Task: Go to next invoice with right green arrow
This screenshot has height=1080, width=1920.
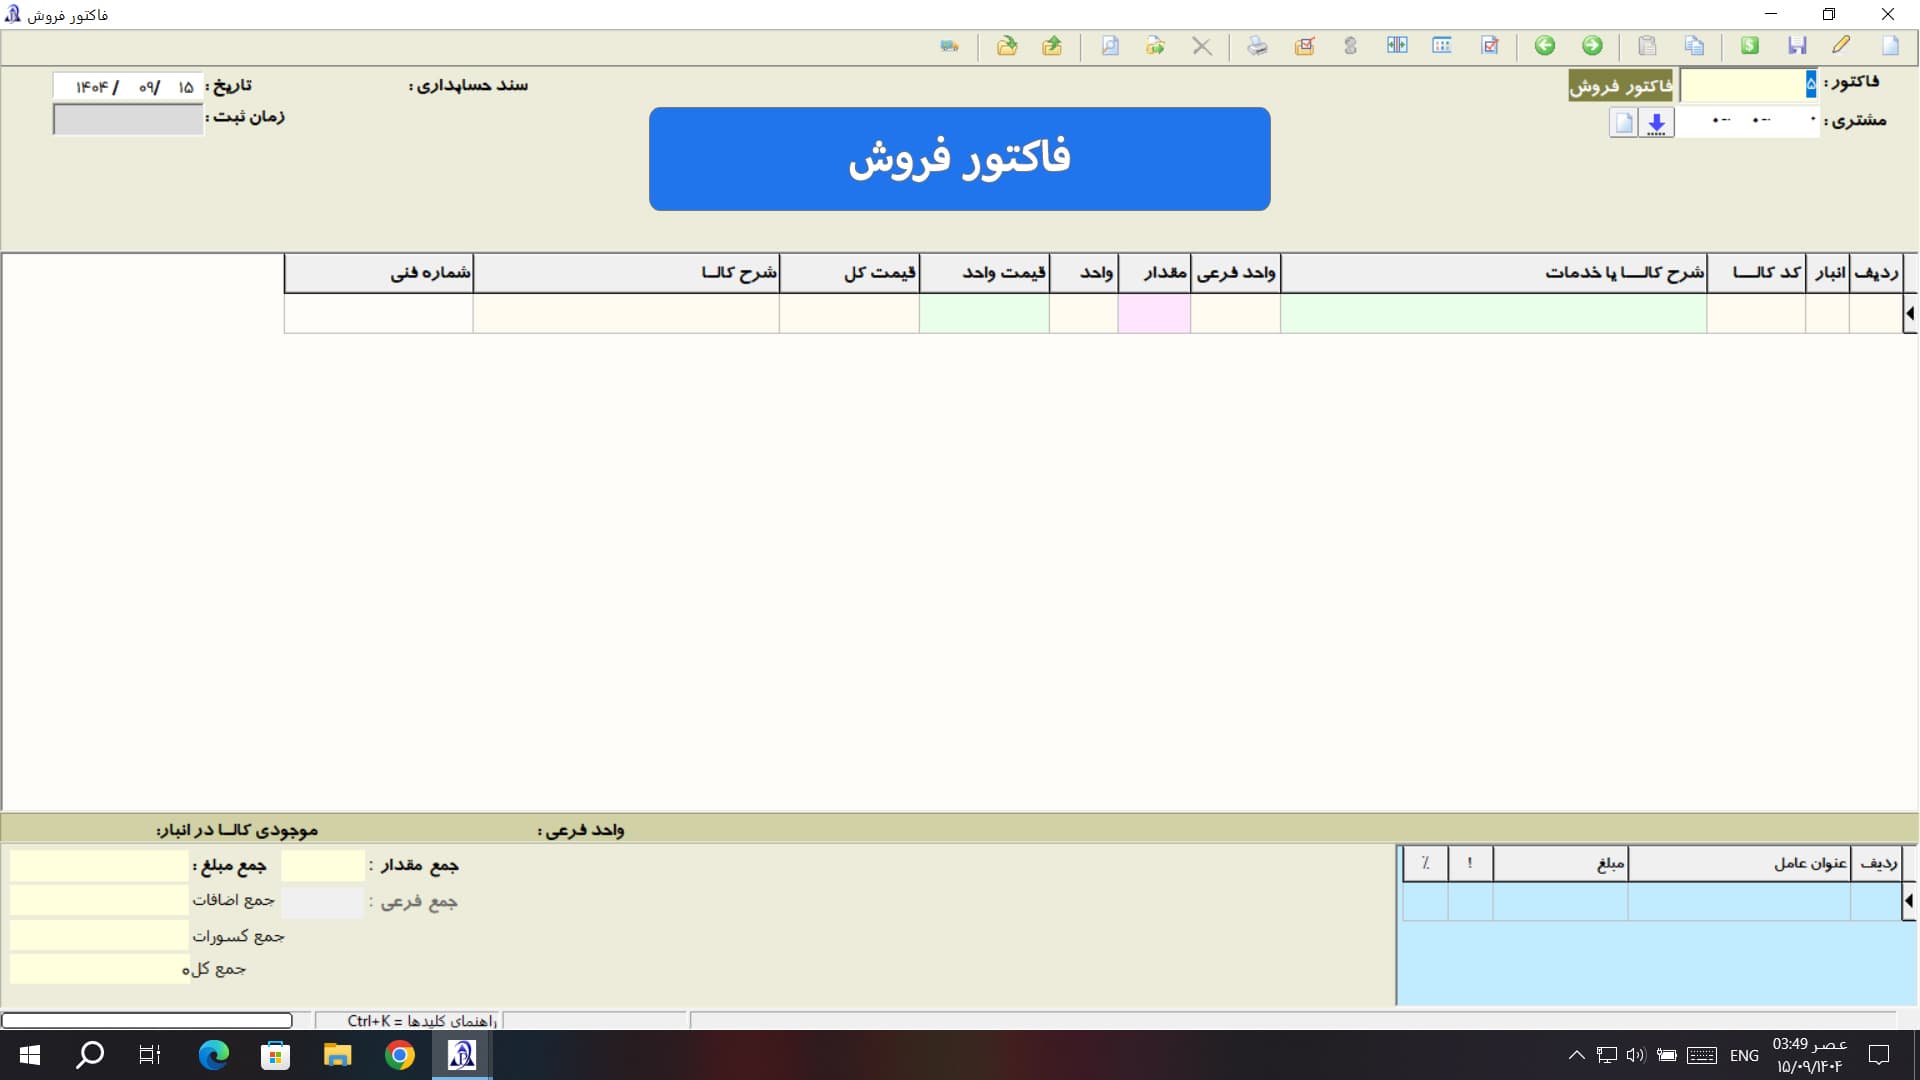Action: (1592, 46)
